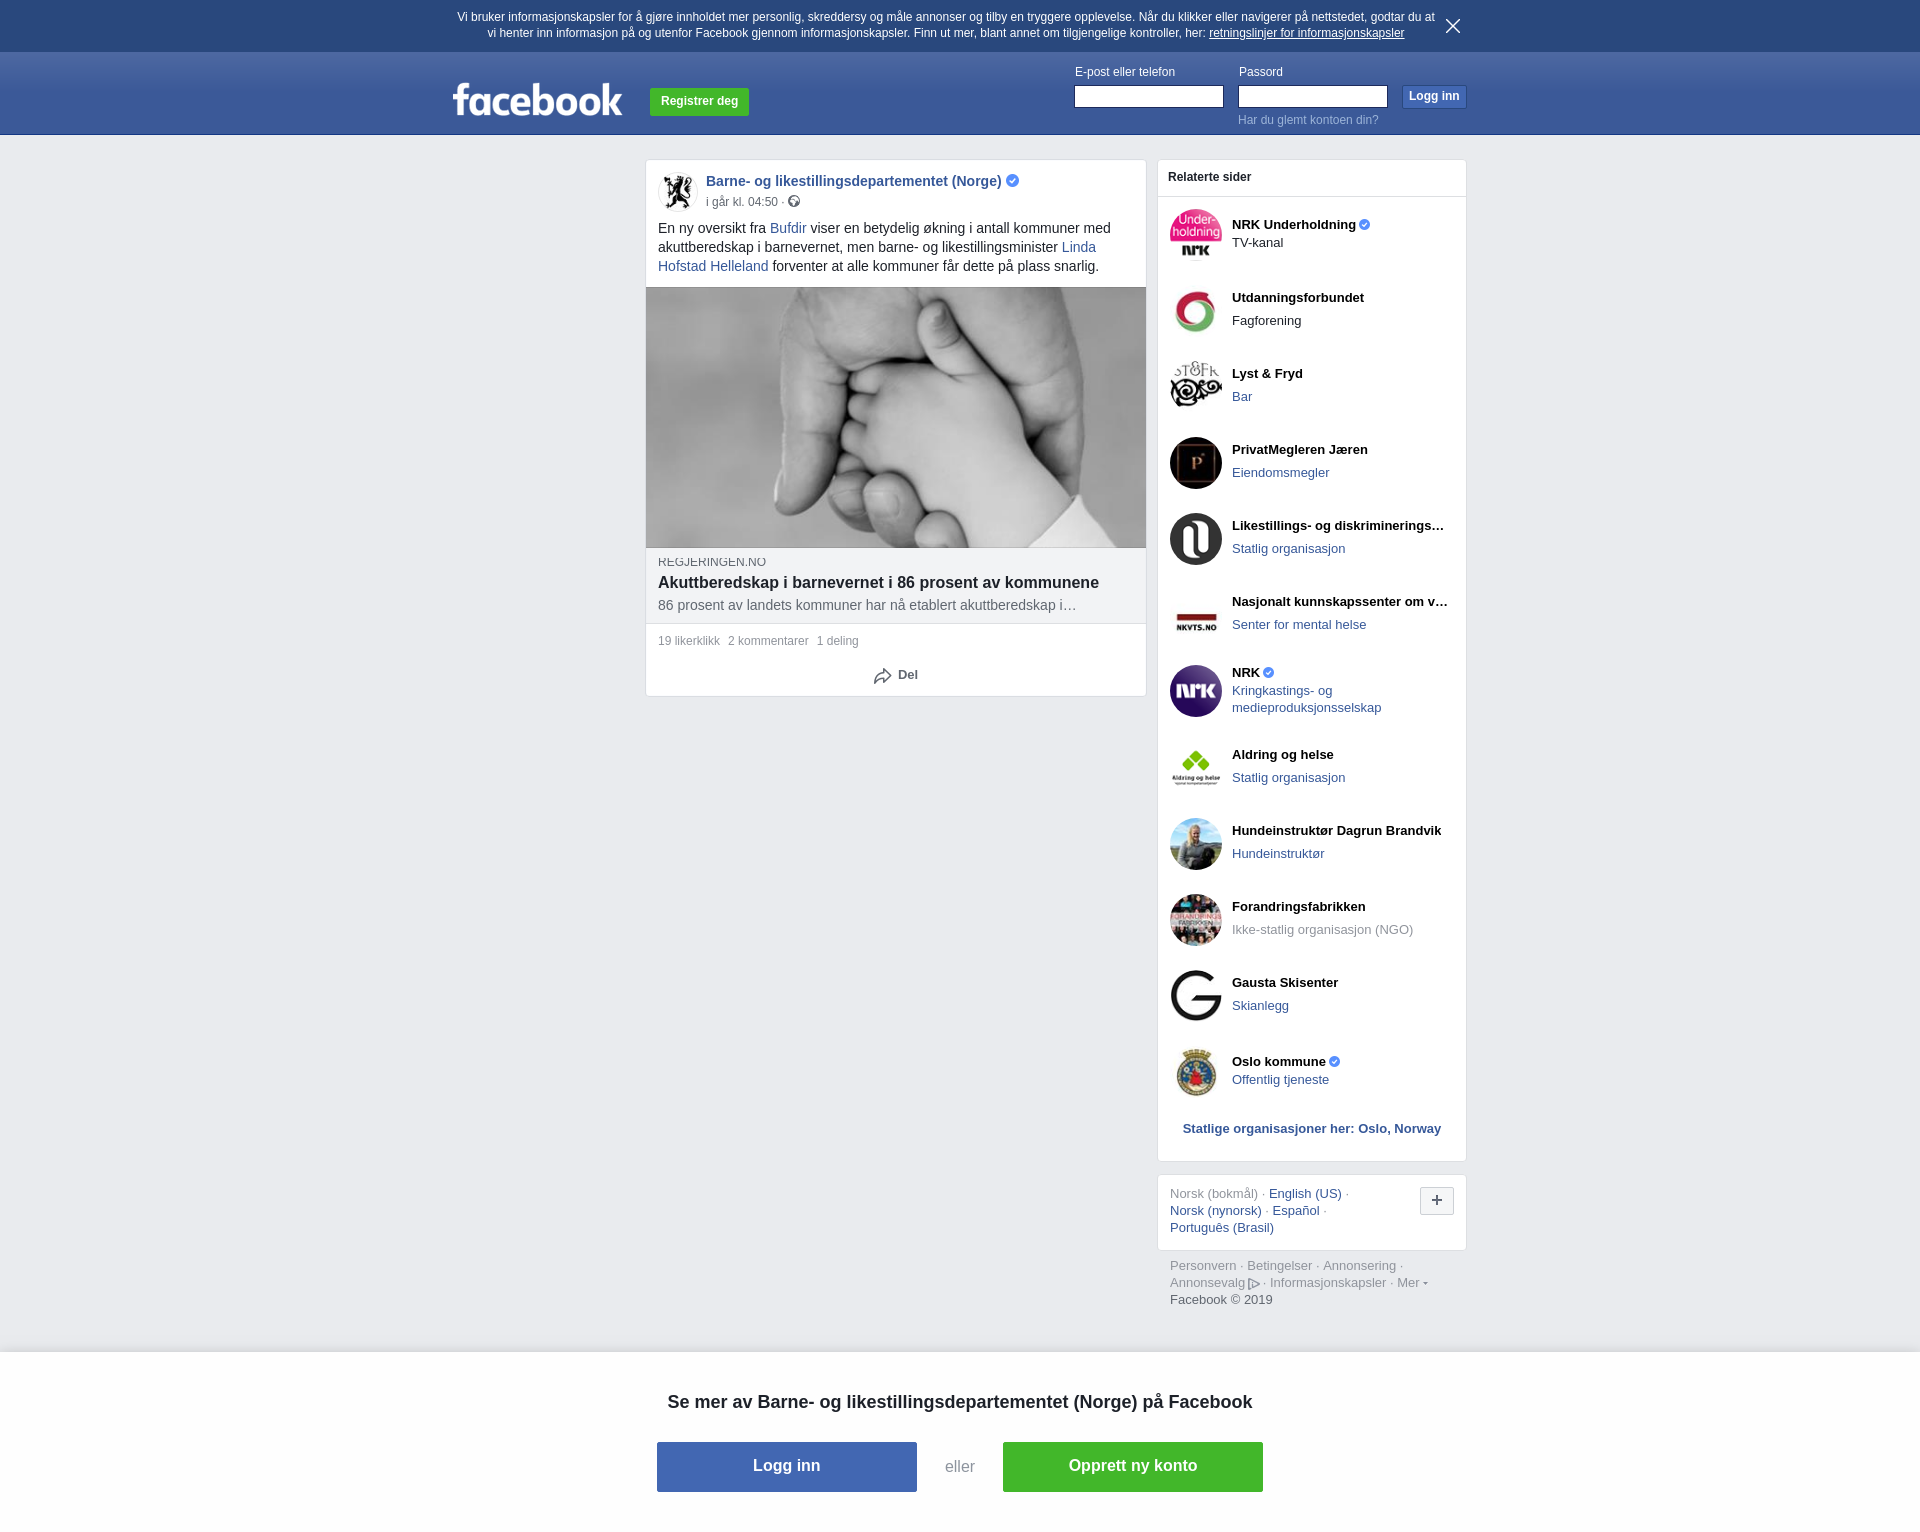Image resolution: width=1920 pixels, height=1532 pixels.
Task: Click the Utdanningsforbundet logo icon
Action: [x=1195, y=311]
